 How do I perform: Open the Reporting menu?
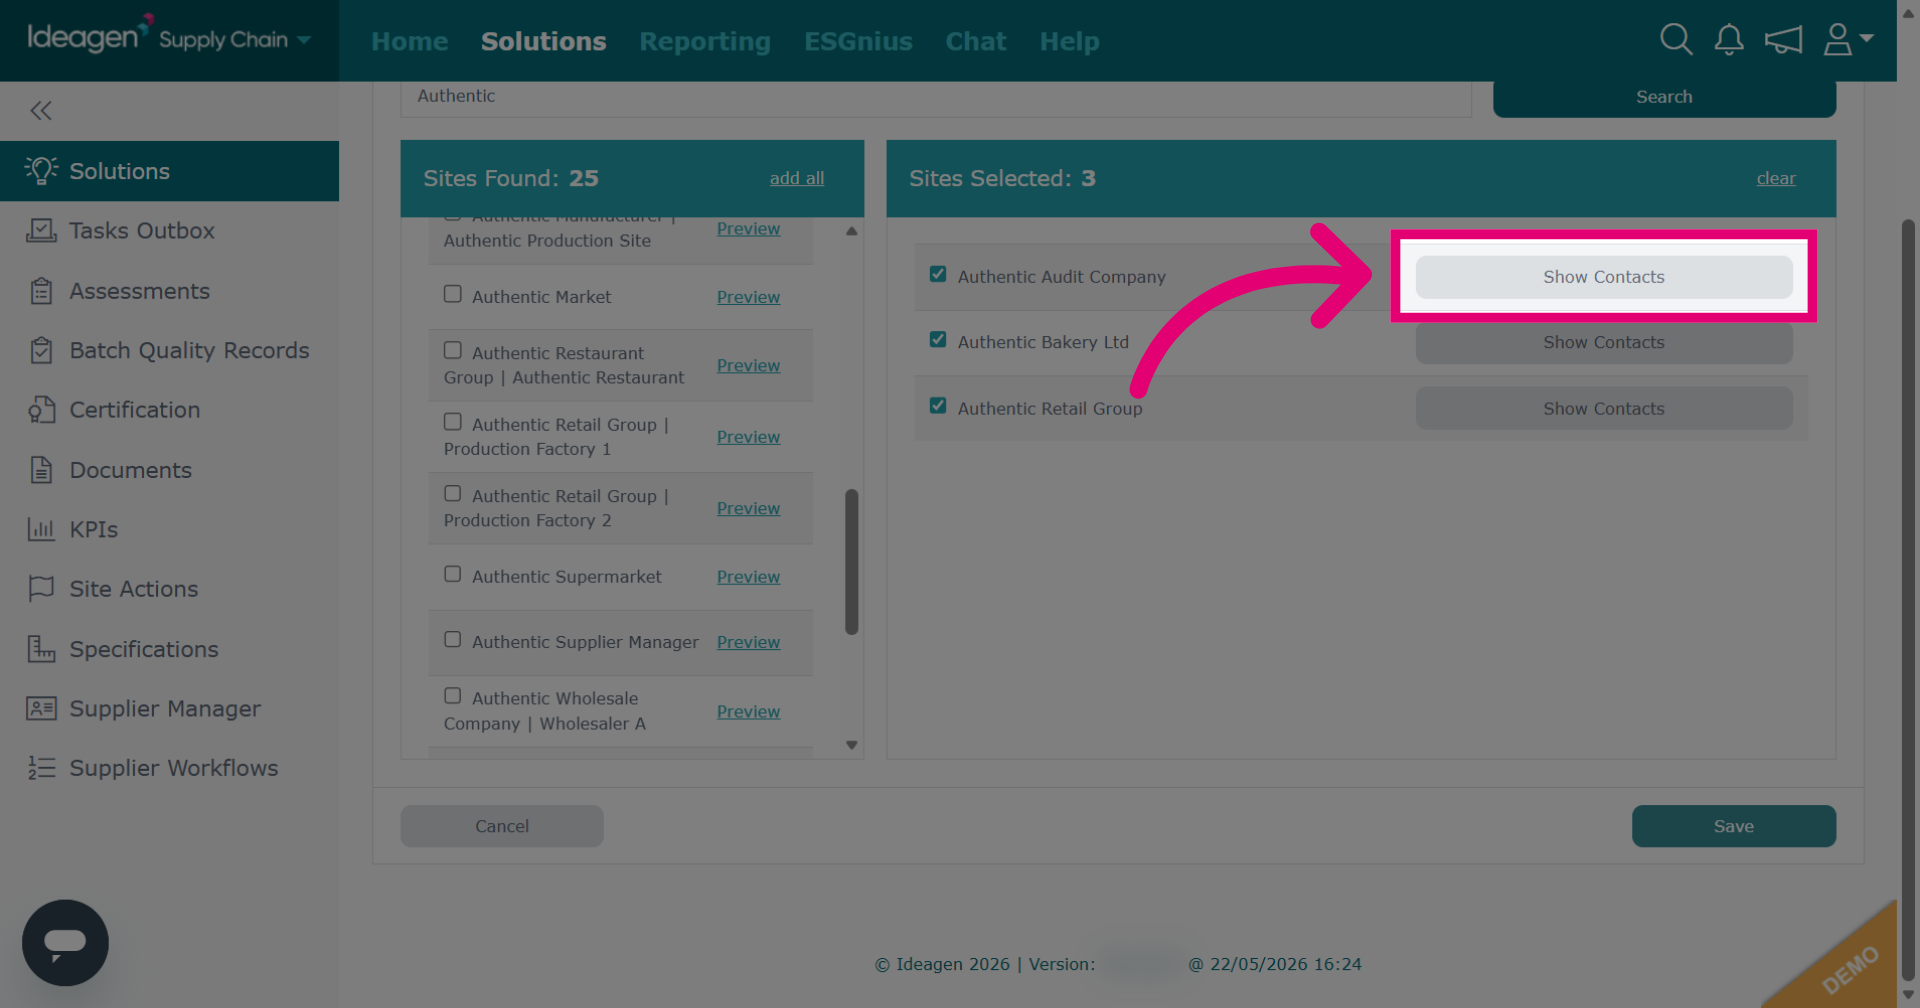coord(705,41)
